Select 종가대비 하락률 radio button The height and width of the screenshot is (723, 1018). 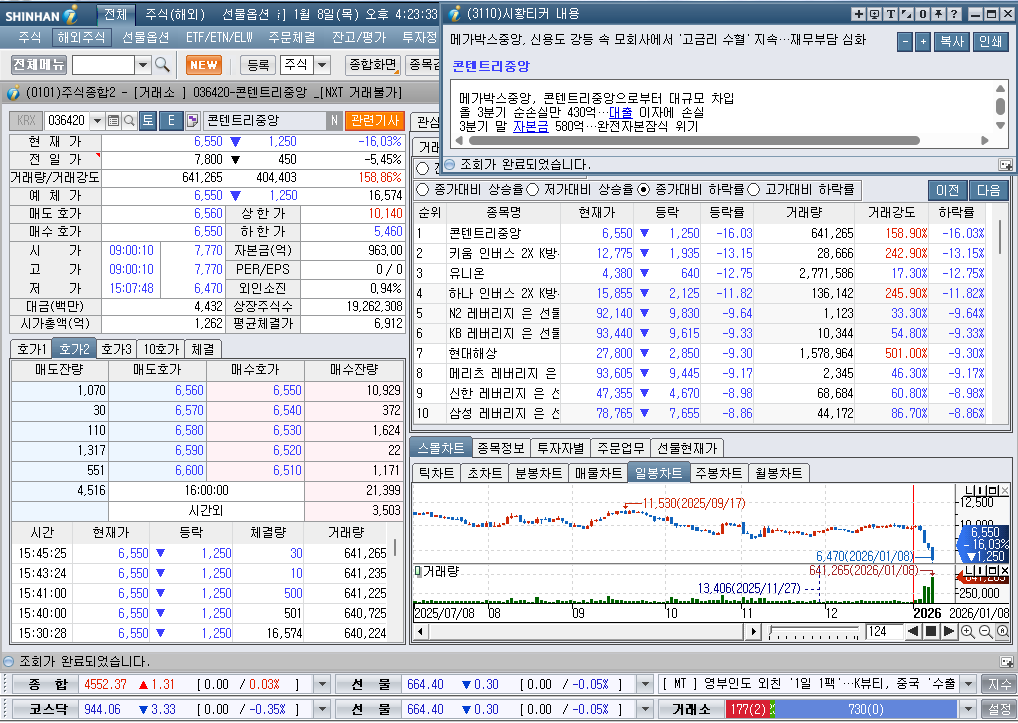643,190
